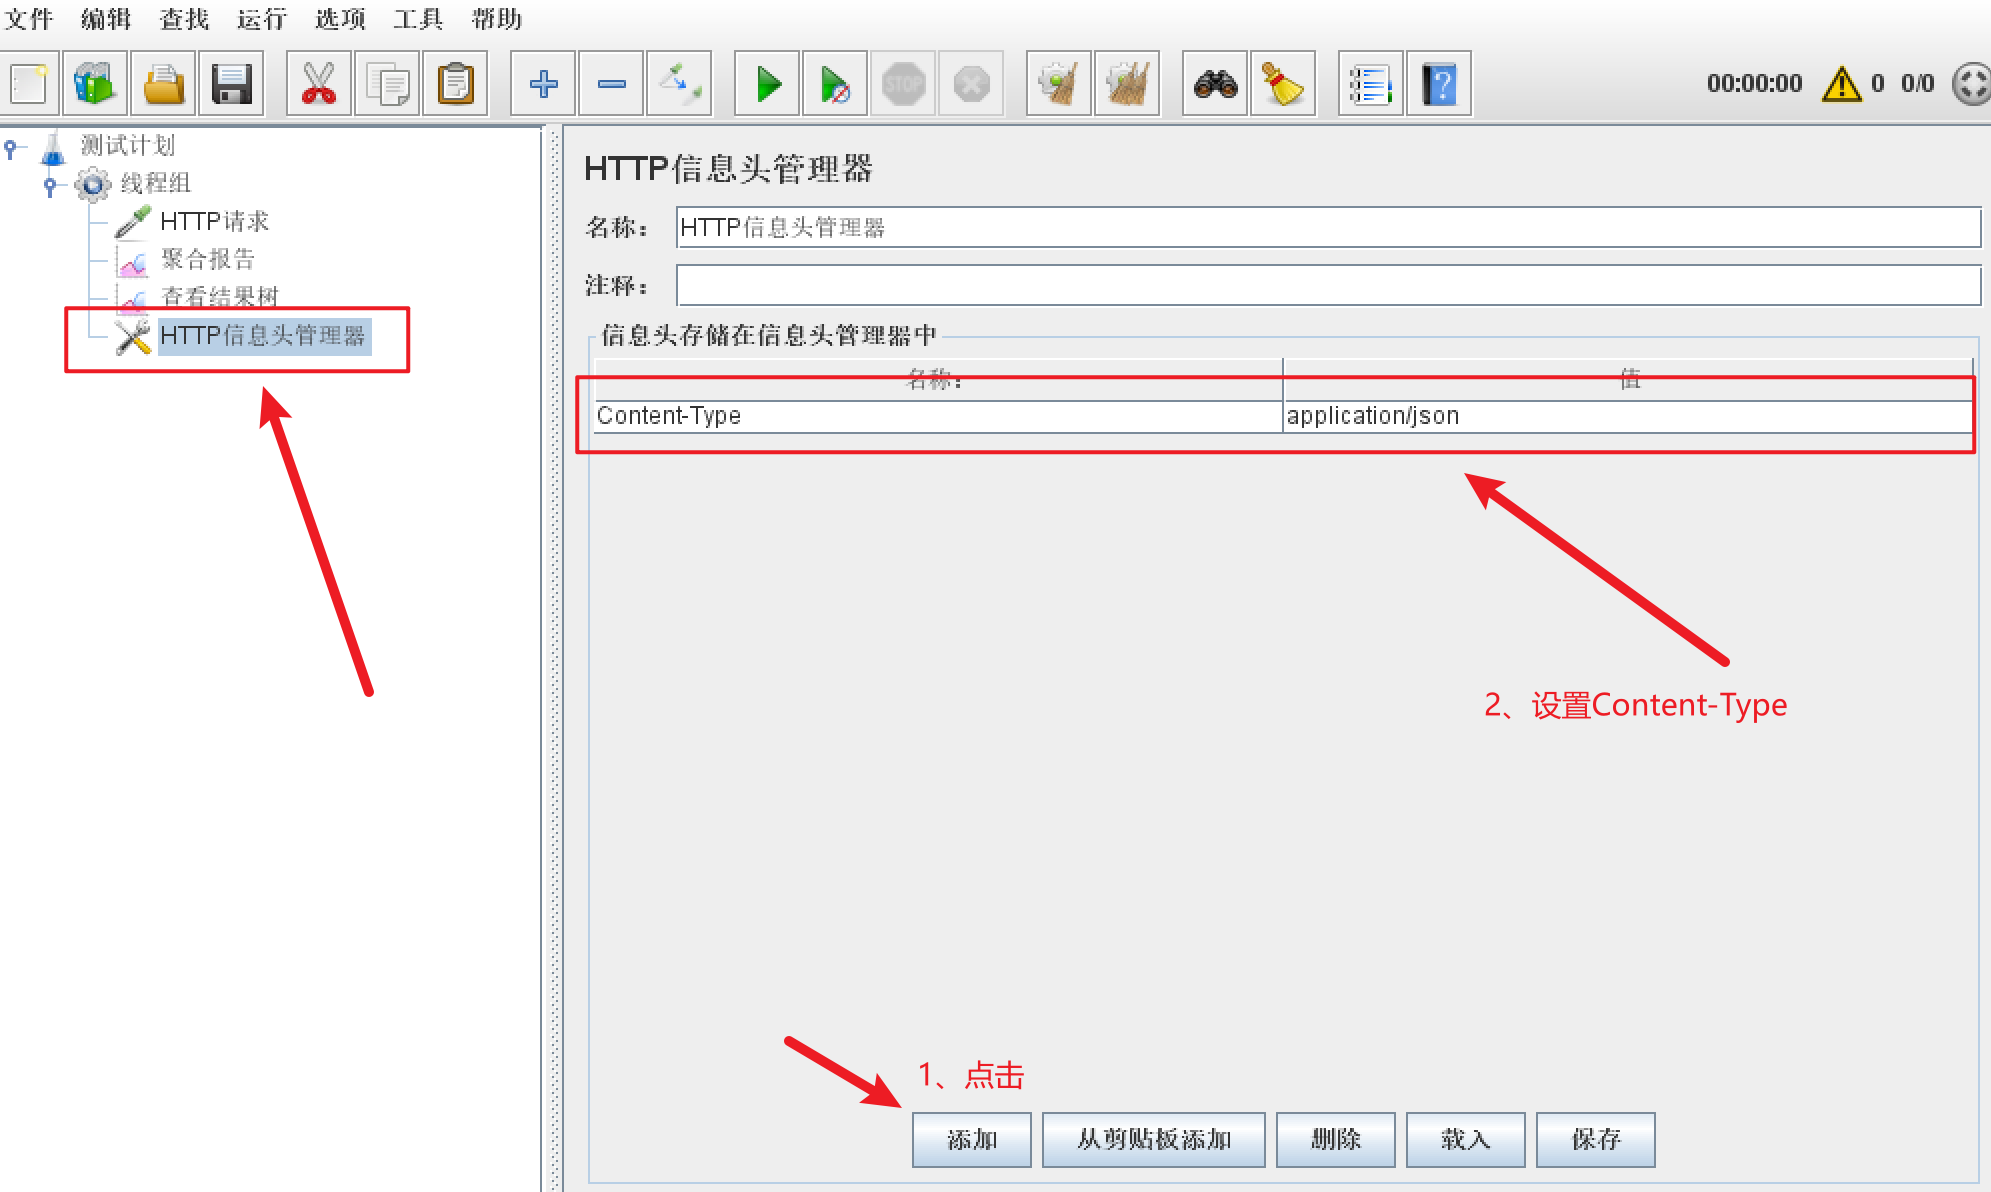Click the yellow warning log icon

tap(1841, 84)
